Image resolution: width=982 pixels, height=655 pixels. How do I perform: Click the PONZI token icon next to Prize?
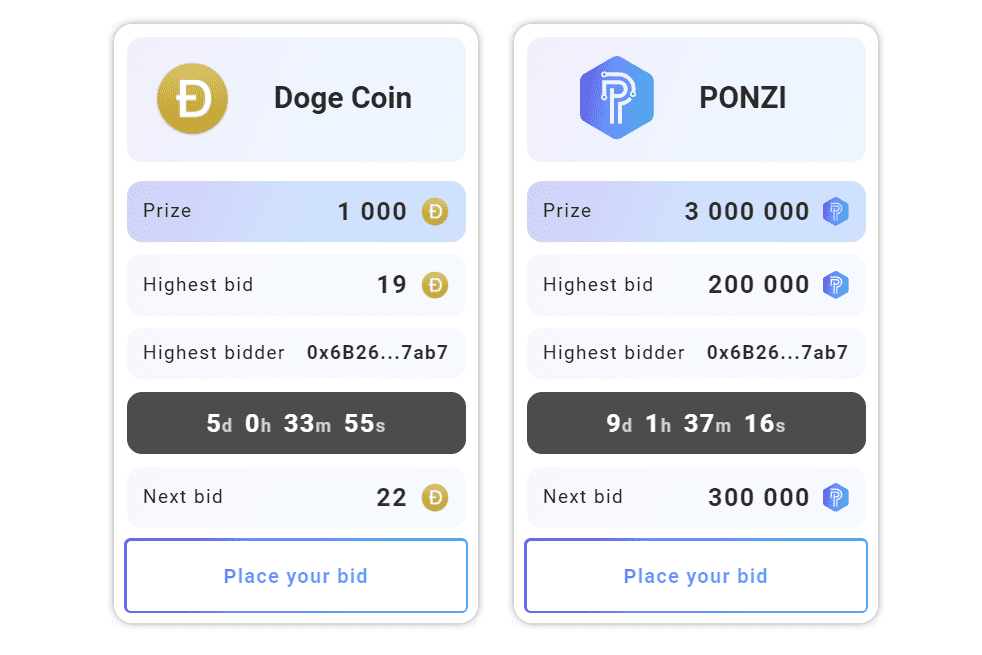(836, 211)
